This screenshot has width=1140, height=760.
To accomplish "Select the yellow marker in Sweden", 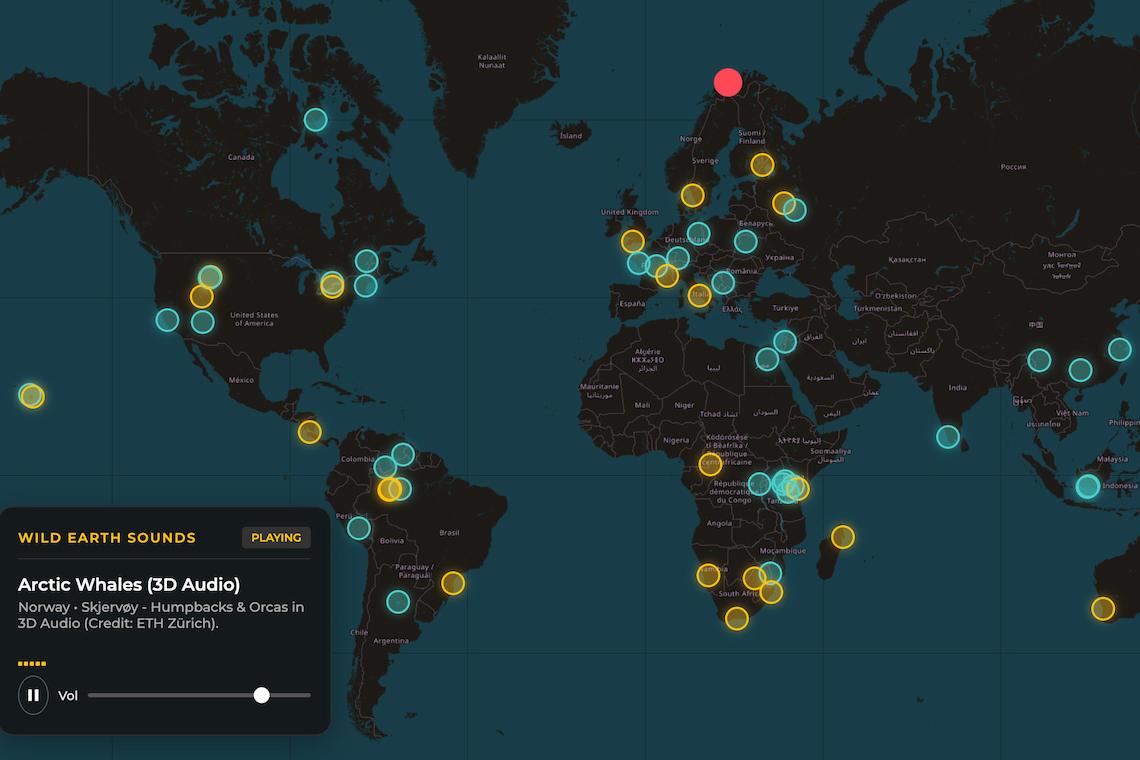I will coord(693,195).
